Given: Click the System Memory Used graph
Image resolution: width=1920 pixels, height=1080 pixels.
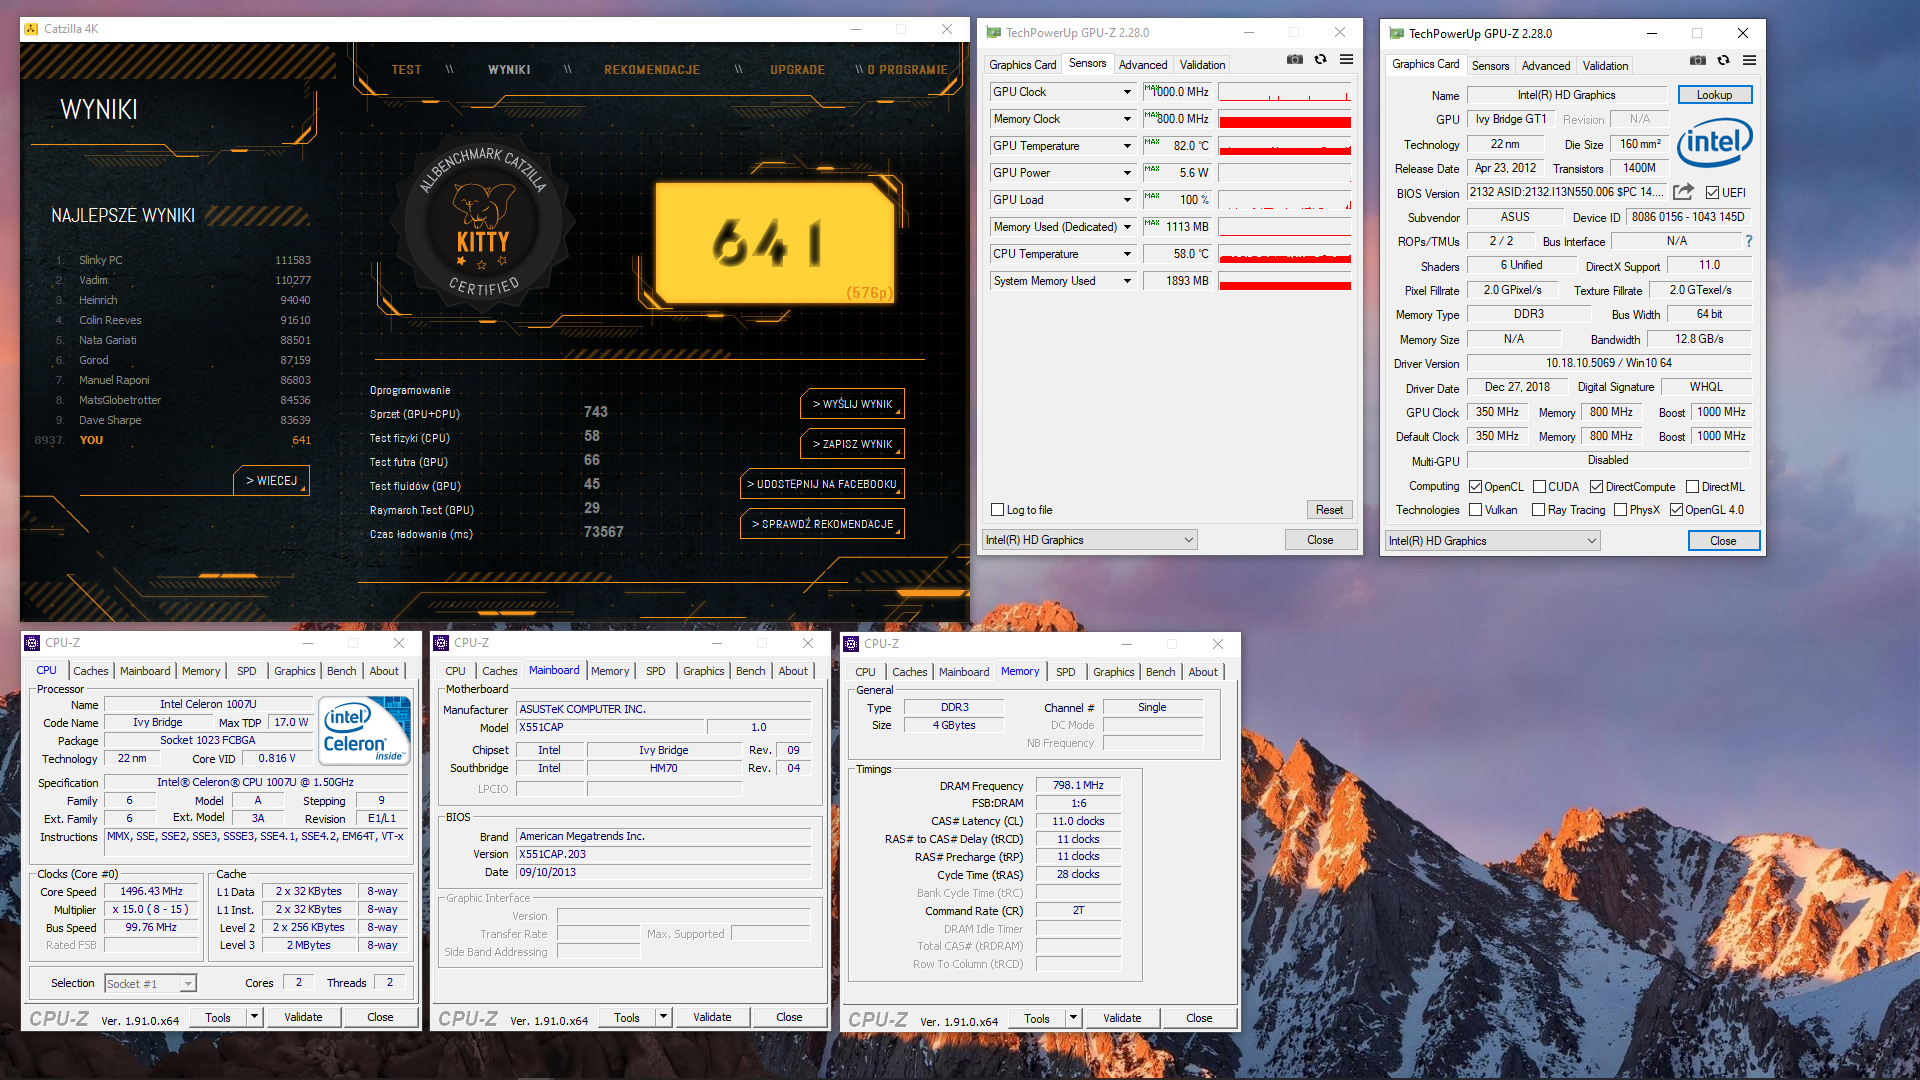Looking at the screenshot, I should (x=1285, y=281).
